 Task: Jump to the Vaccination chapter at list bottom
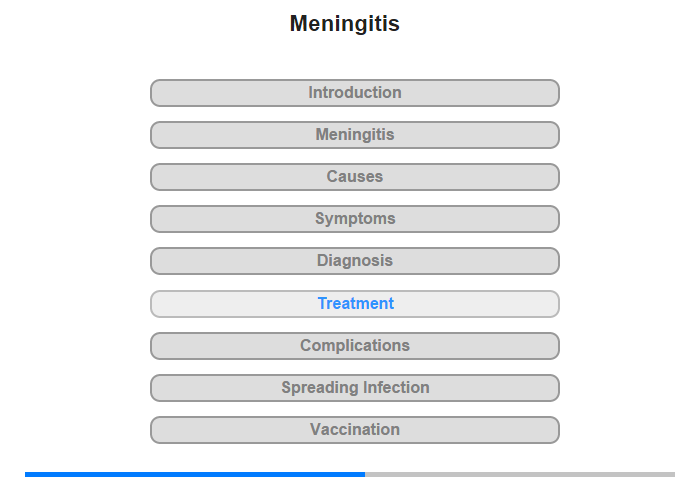pyautogui.click(x=355, y=430)
